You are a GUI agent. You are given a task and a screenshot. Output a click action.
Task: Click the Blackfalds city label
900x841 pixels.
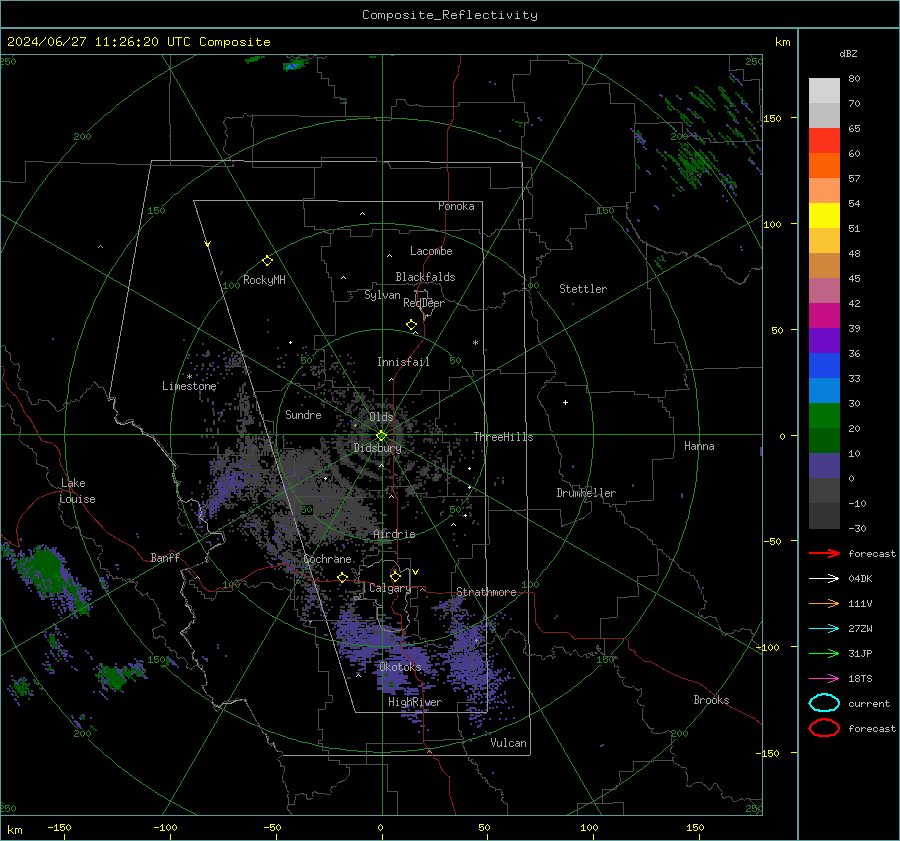[x=425, y=277]
